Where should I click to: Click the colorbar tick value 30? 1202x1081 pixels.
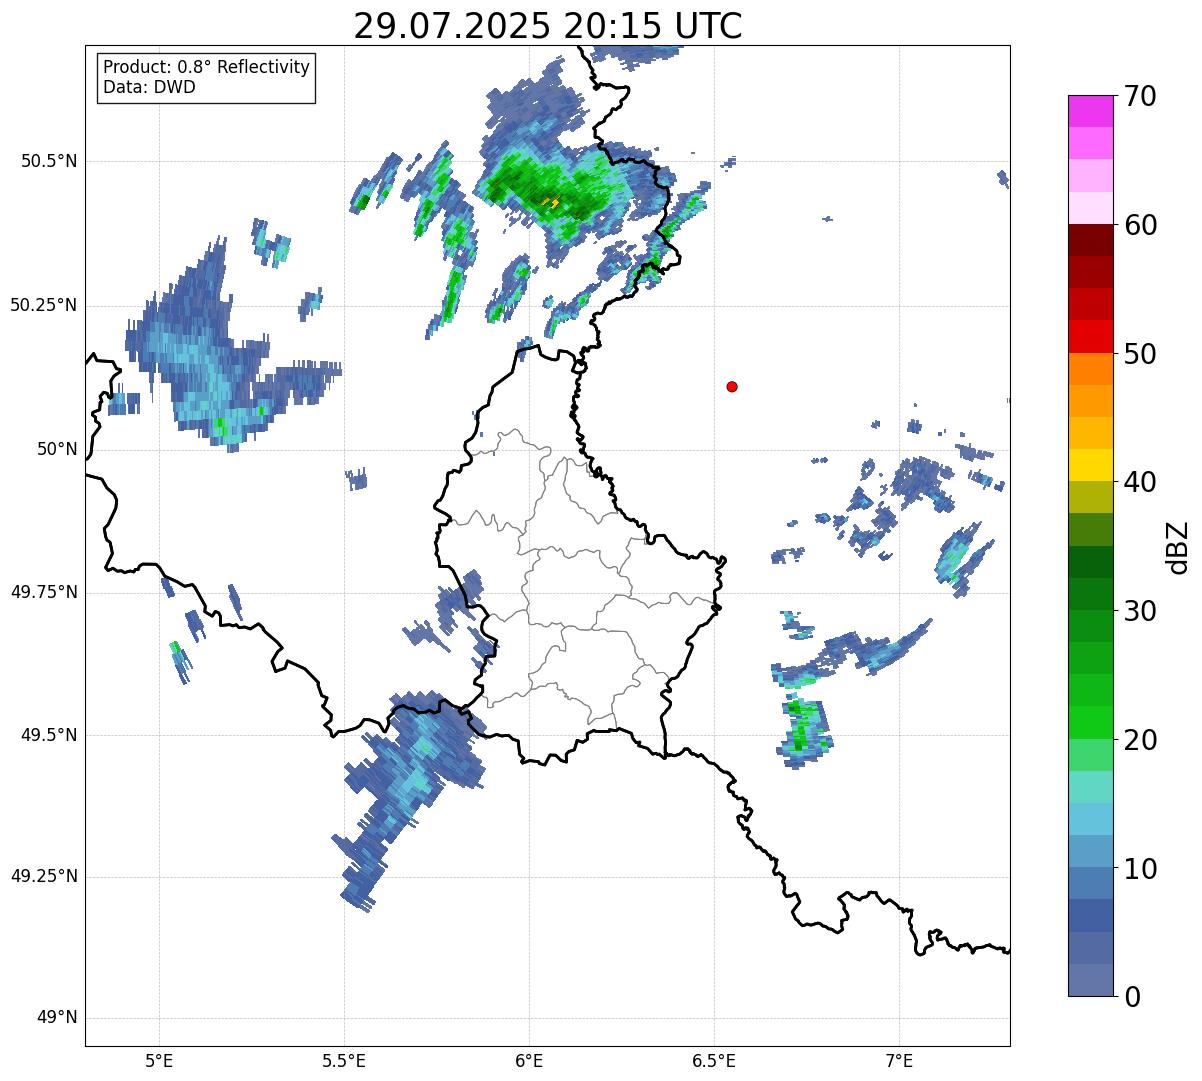(x=1140, y=611)
